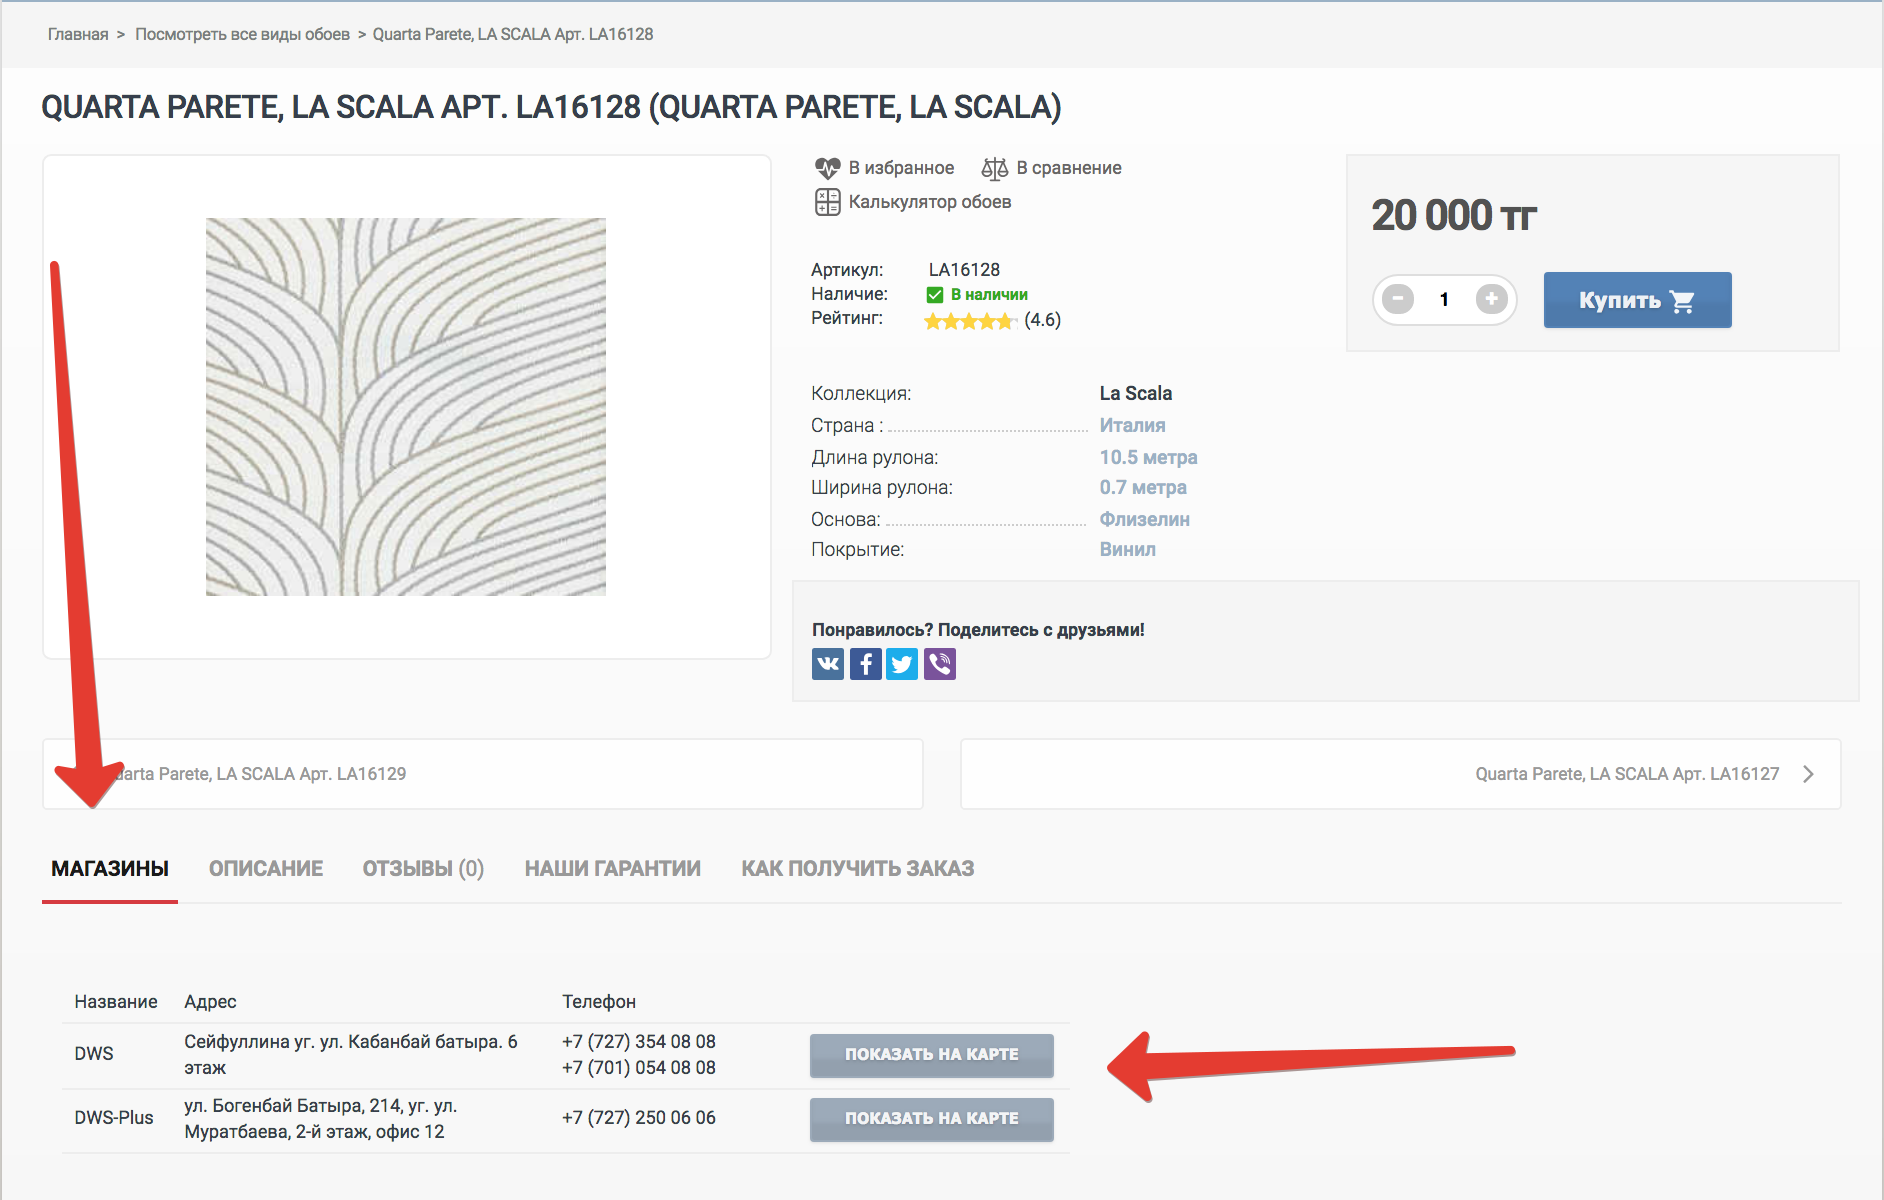This screenshot has width=1884, height=1200.
Task: Click the DWS store name cell
Action: [94, 1054]
